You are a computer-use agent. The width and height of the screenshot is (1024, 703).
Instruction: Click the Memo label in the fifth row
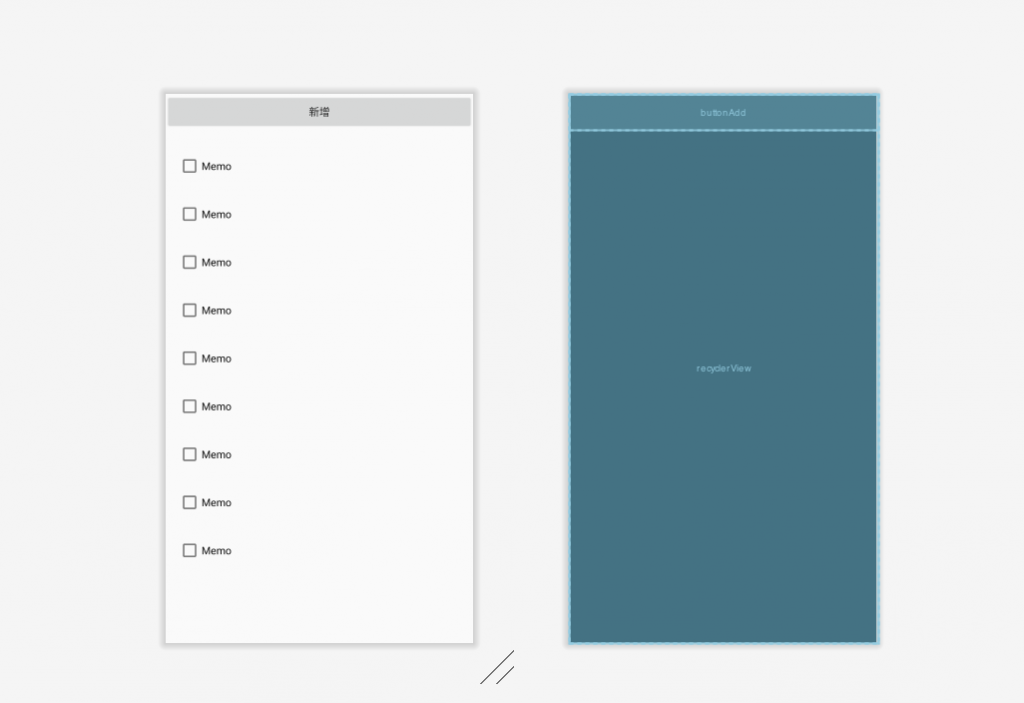pyautogui.click(x=216, y=359)
